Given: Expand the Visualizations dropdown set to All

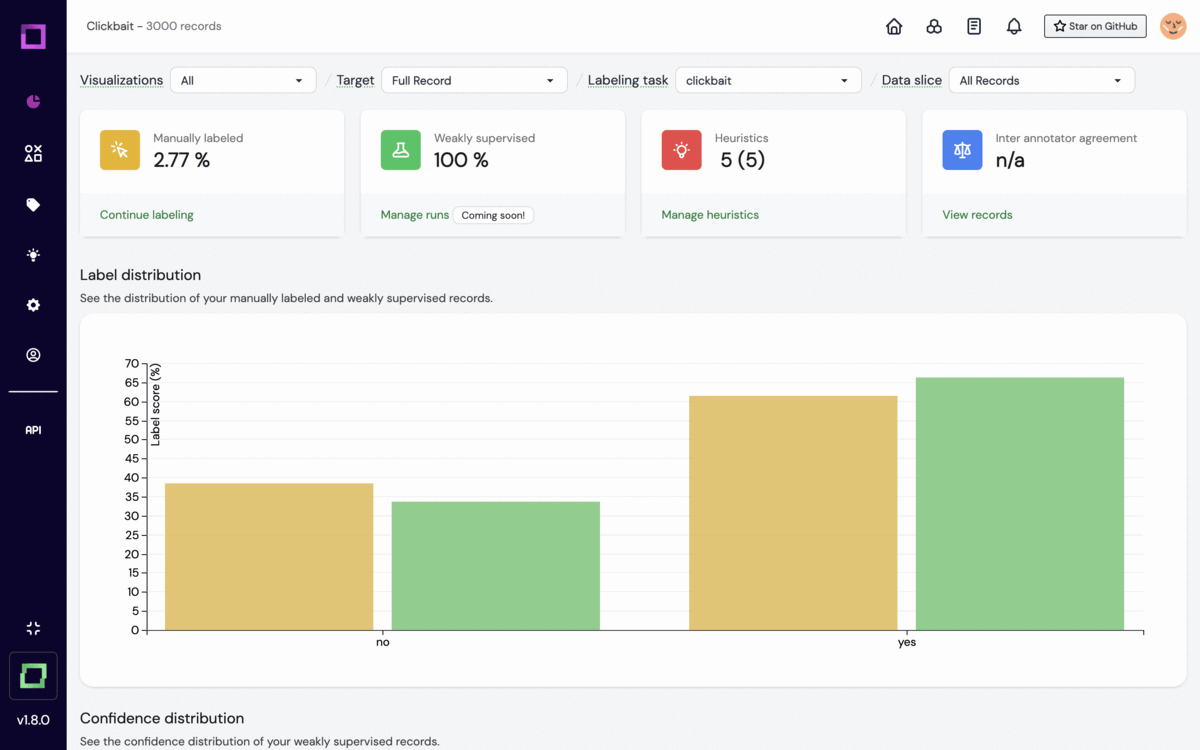Looking at the screenshot, I should (243, 81).
